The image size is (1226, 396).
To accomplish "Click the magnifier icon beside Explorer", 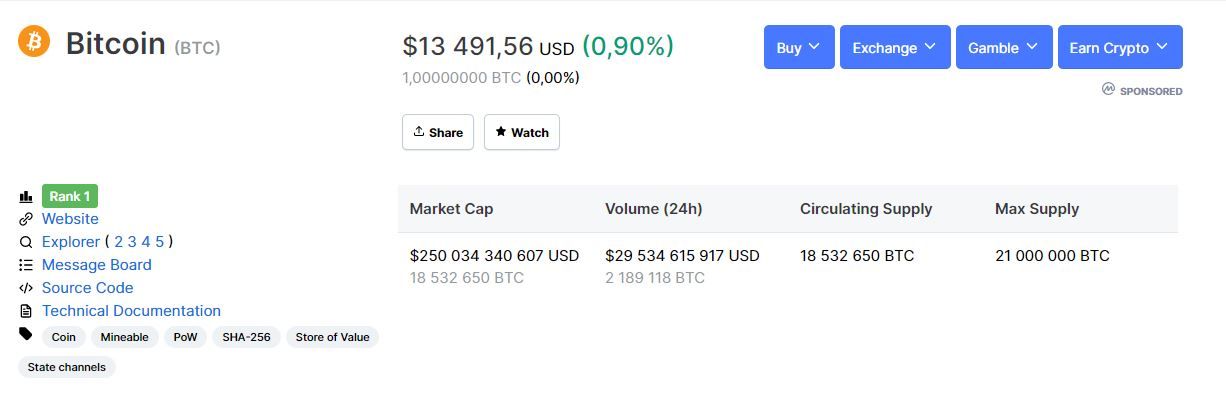I will (x=26, y=242).
